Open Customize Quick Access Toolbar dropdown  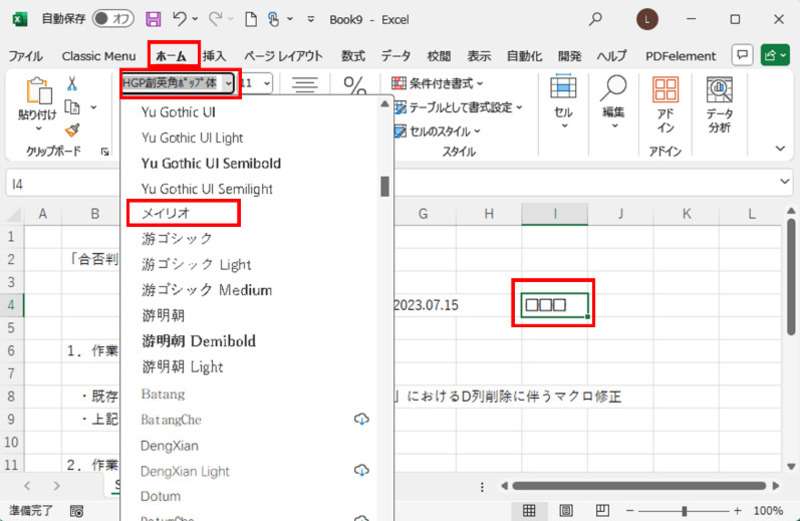(x=311, y=19)
